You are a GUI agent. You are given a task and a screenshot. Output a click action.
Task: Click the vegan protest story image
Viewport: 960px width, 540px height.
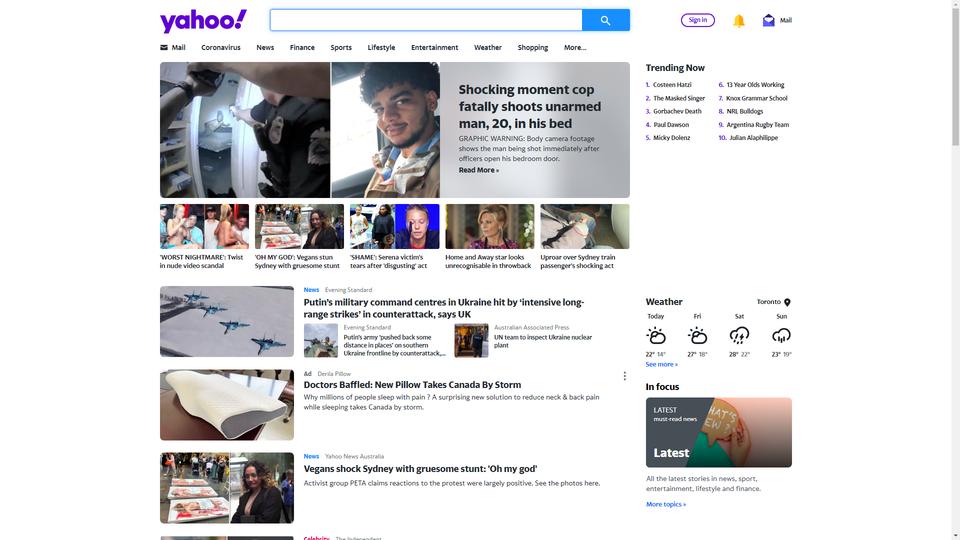[x=227, y=488]
